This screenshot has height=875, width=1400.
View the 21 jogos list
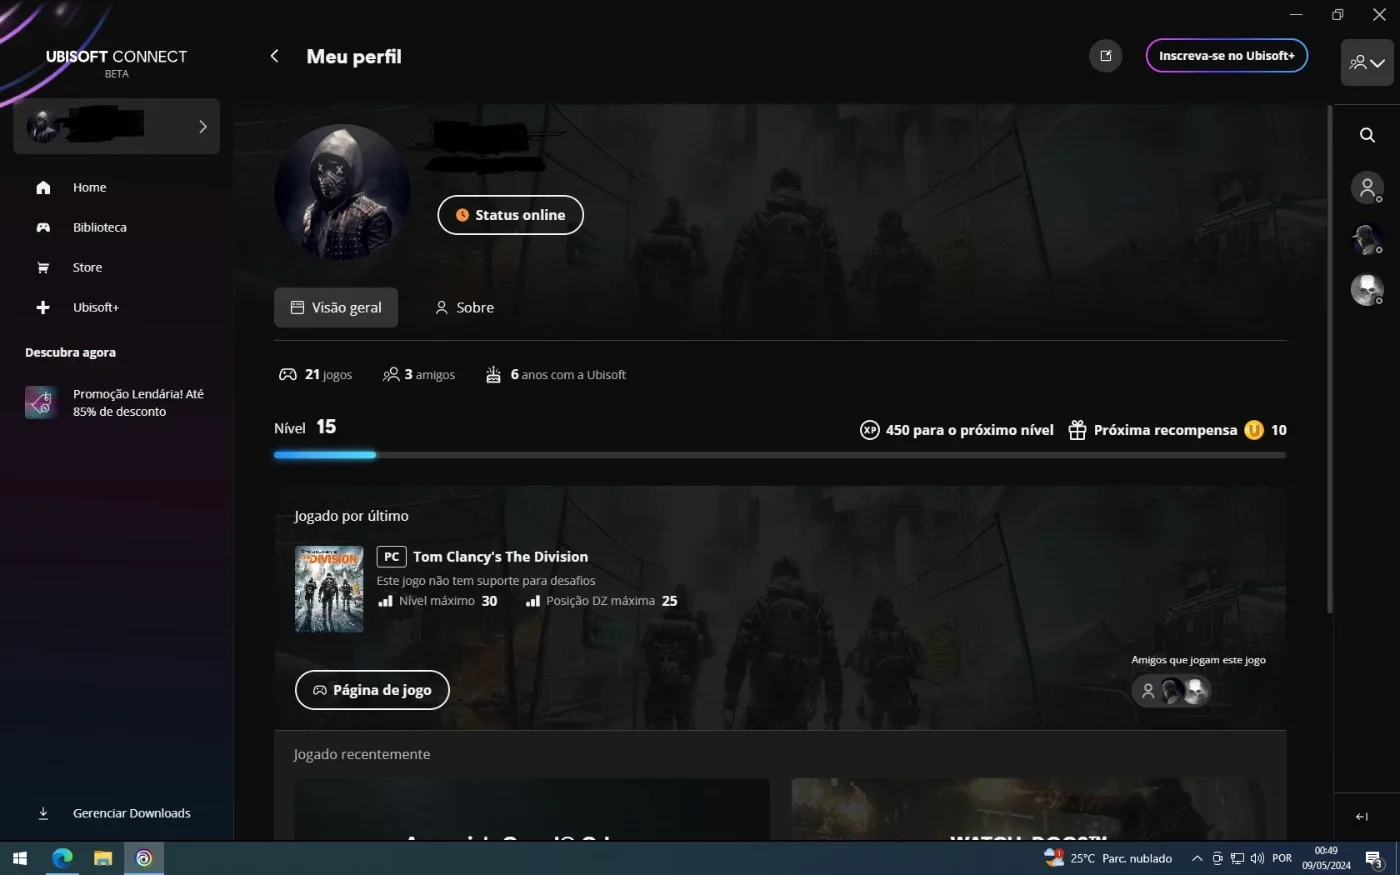[x=315, y=374]
